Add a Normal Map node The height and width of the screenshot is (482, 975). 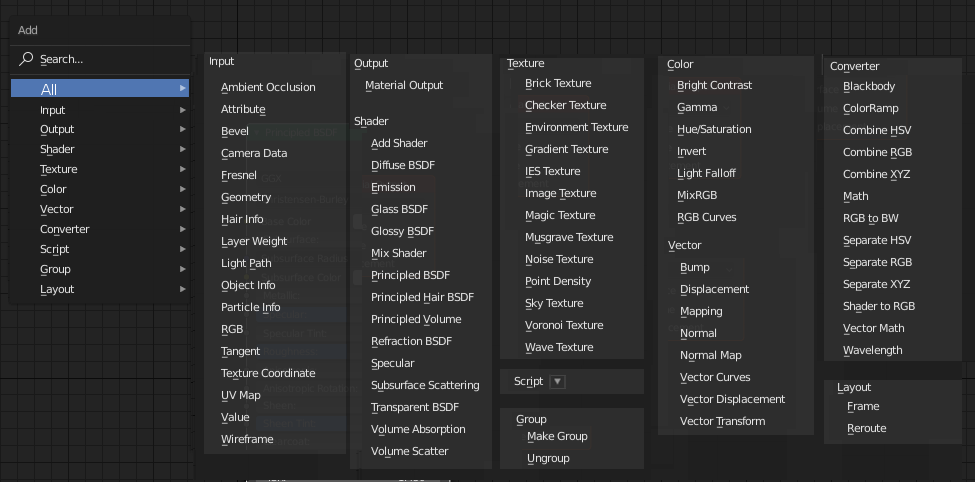click(711, 355)
